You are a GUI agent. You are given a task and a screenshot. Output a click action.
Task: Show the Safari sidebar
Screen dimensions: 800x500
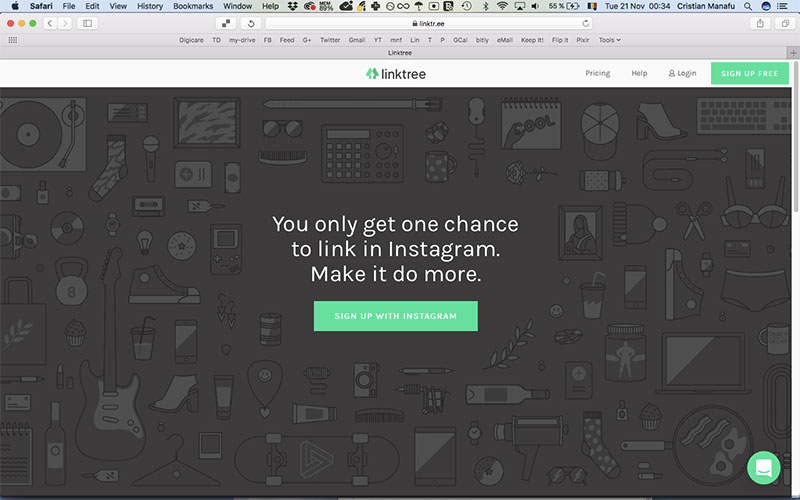click(x=87, y=23)
